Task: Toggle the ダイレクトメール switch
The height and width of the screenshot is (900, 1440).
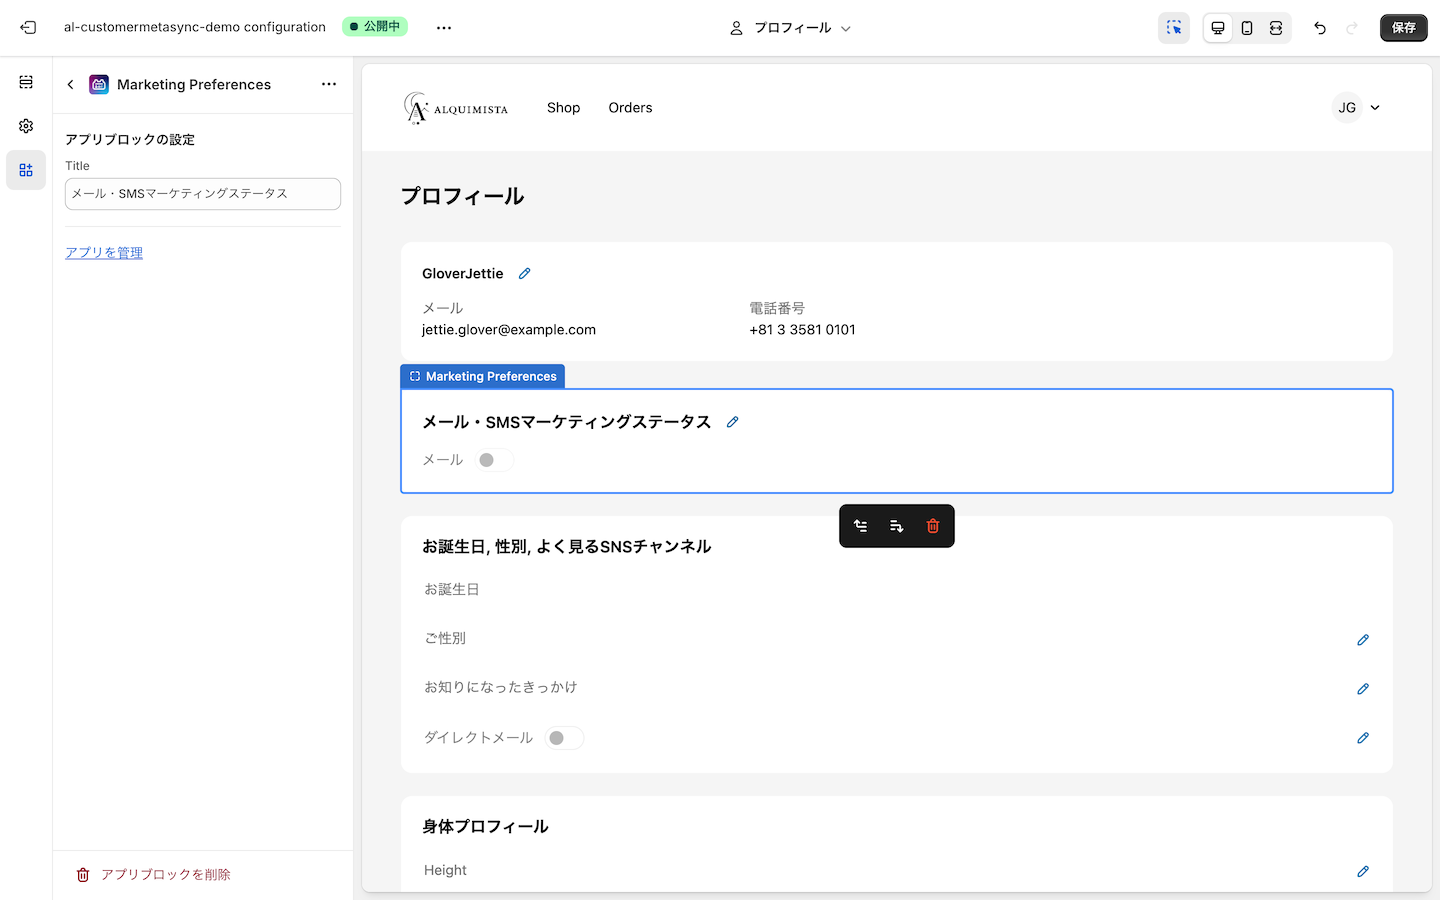Action: coord(564,738)
